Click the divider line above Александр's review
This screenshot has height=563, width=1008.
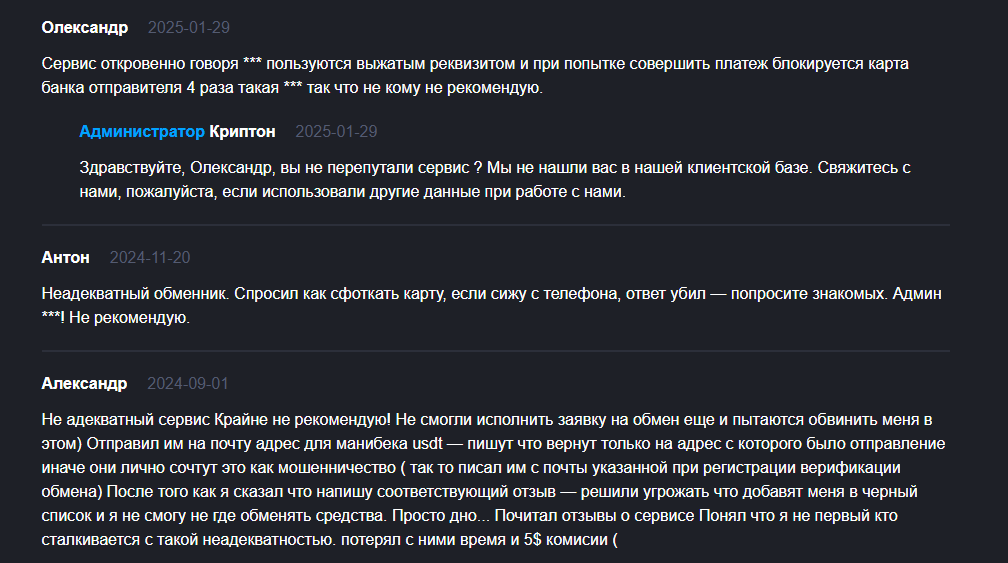coord(496,351)
